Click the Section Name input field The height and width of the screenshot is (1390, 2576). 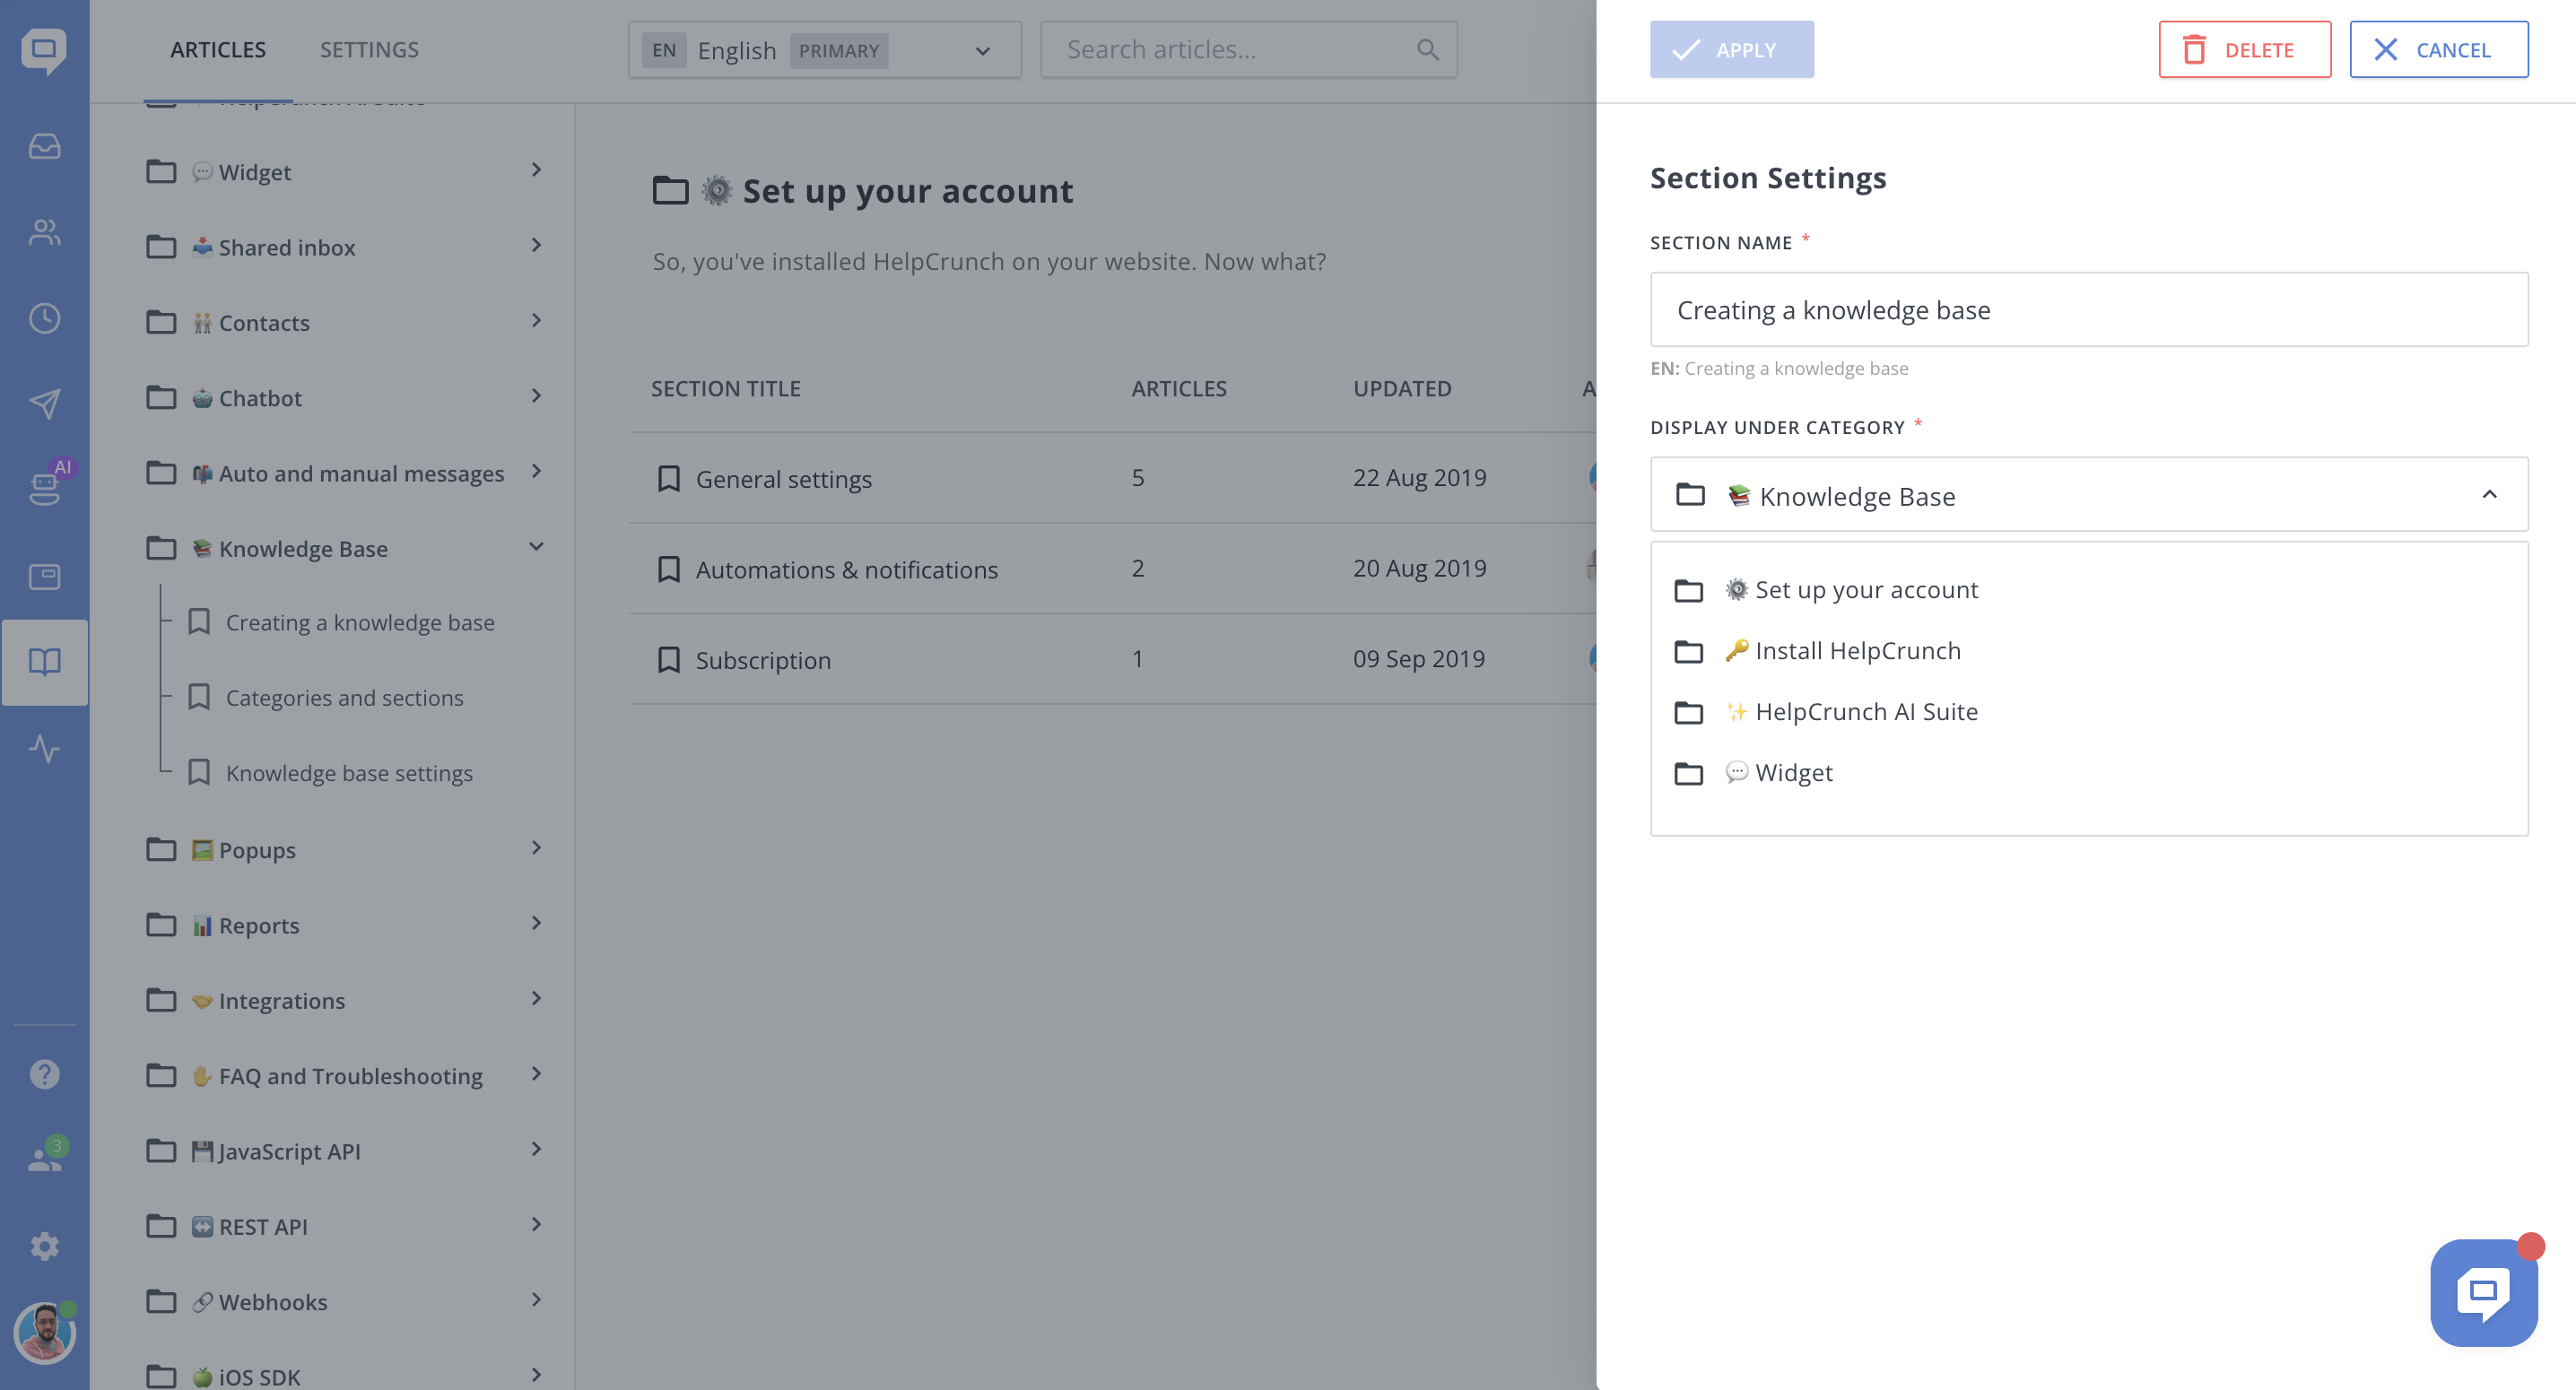click(x=2088, y=310)
